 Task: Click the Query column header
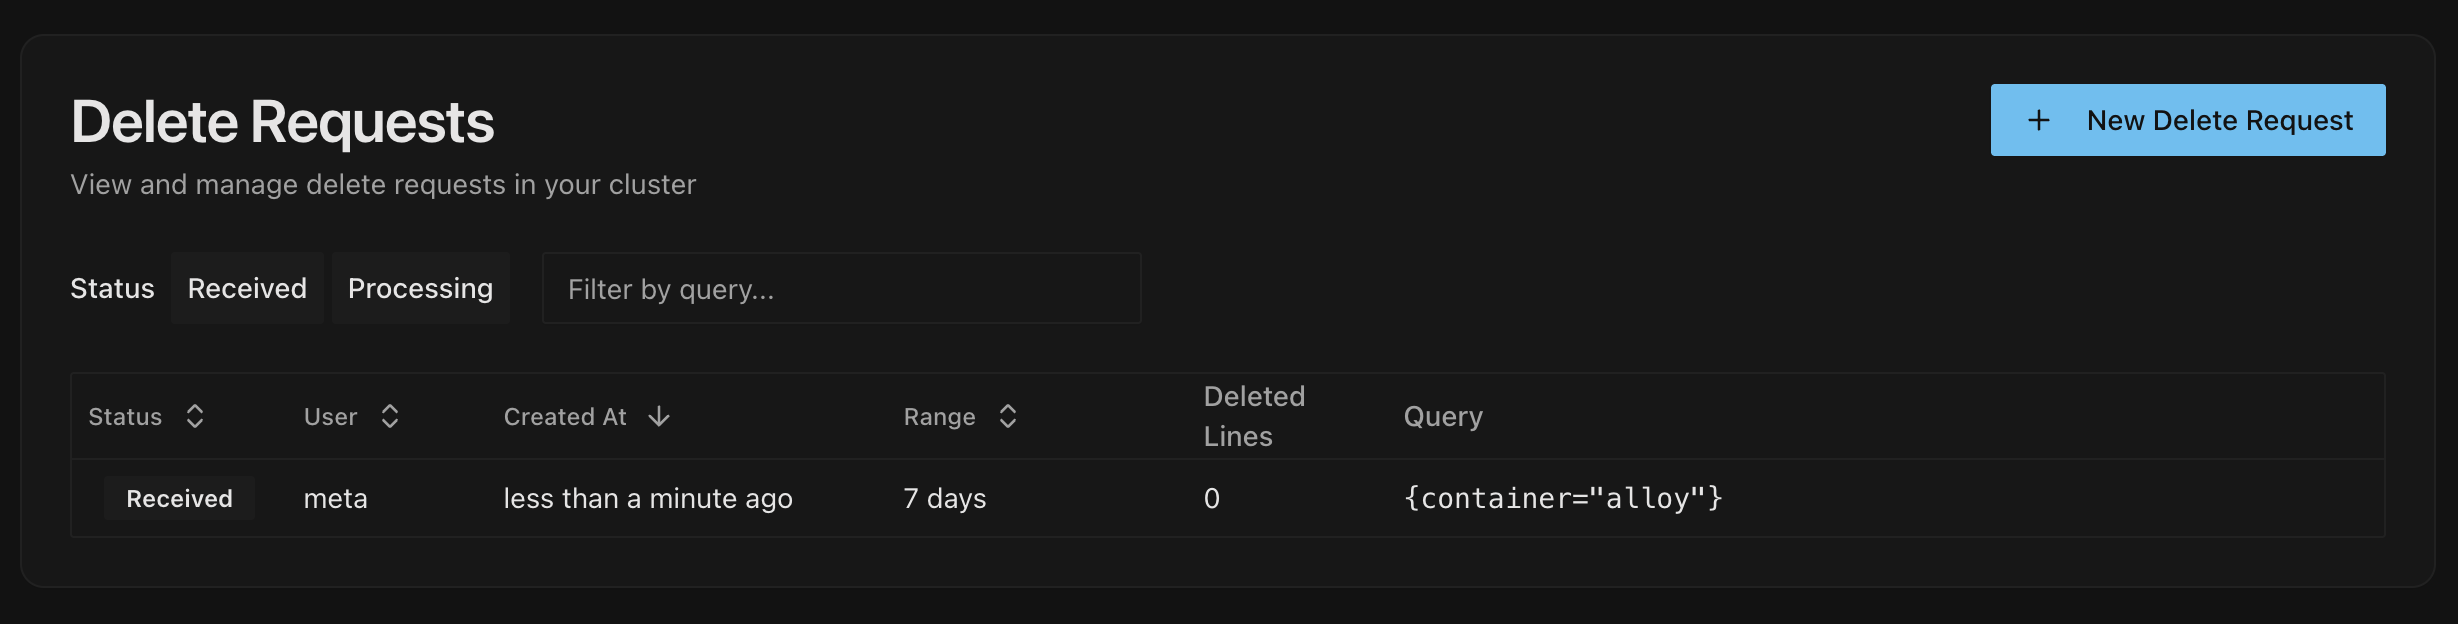tap(1443, 416)
